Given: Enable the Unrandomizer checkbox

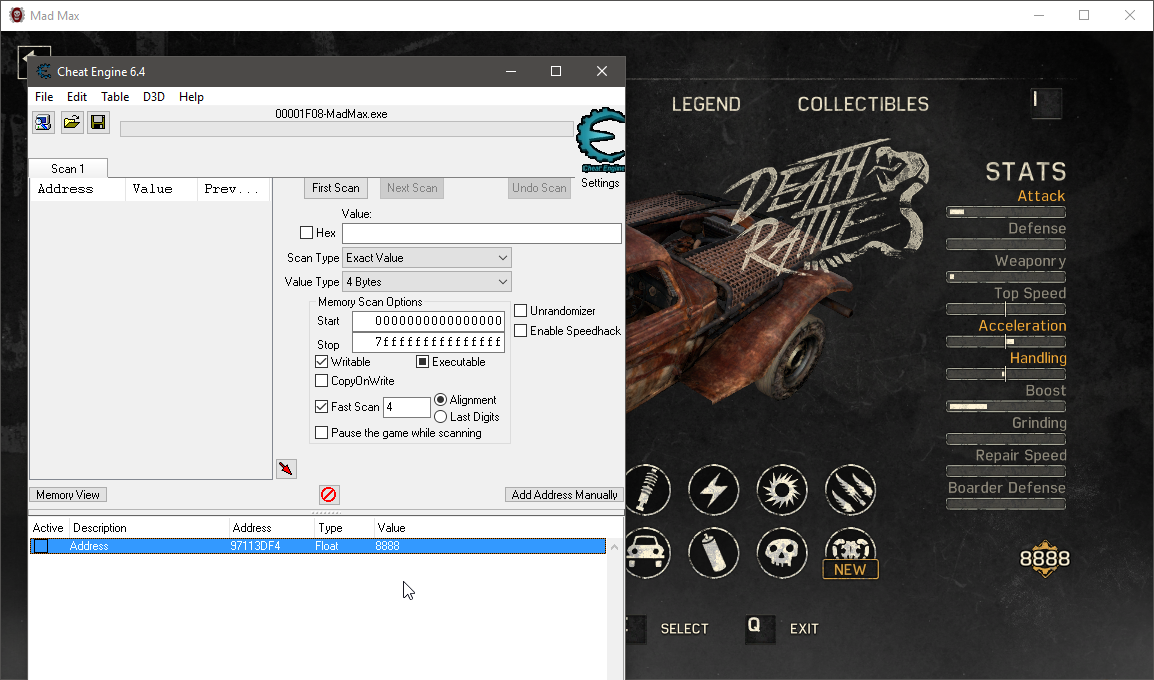Looking at the screenshot, I should [520, 311].
